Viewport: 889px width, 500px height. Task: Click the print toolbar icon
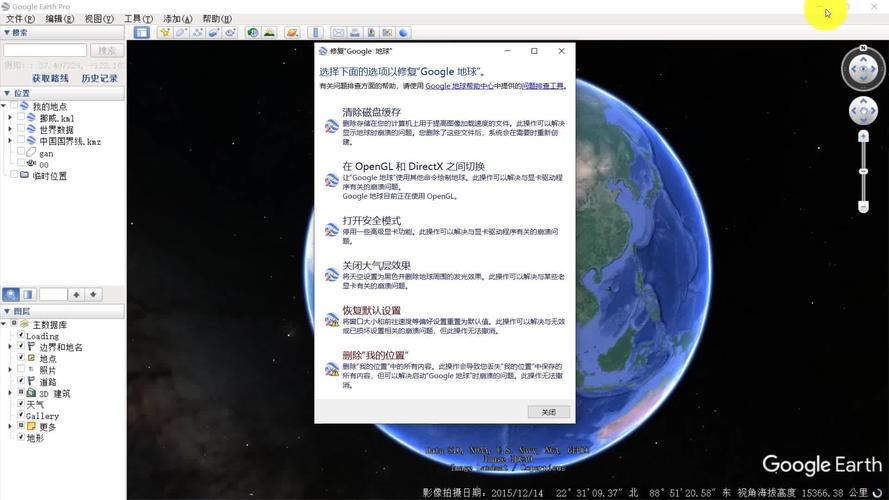(354, 32)
